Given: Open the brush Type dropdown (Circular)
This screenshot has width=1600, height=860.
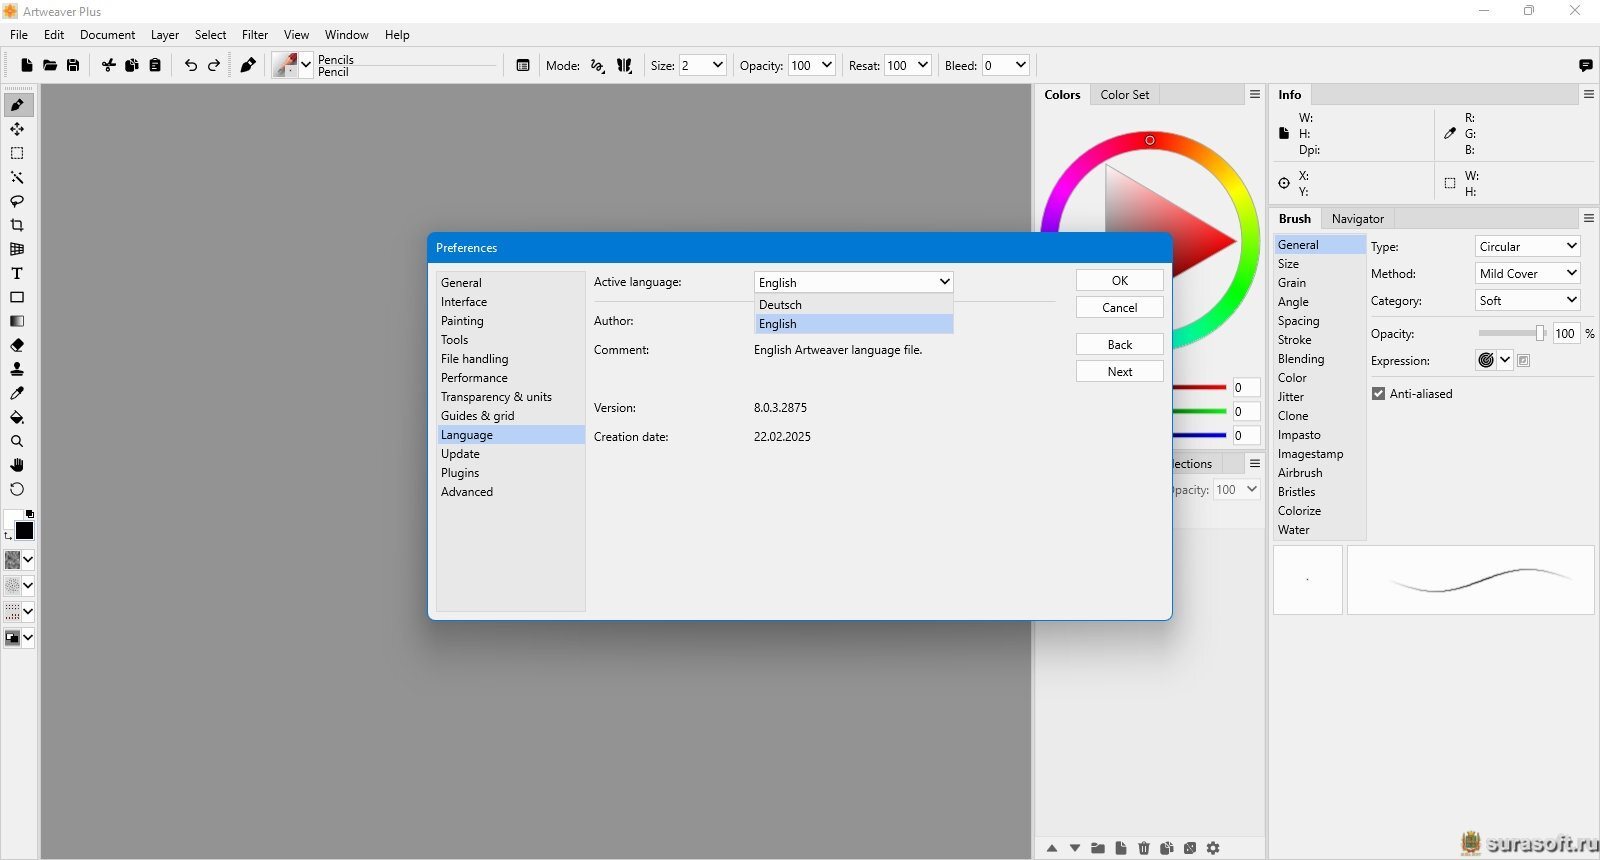Looking at the screenshot, I should click(1527, 246).
